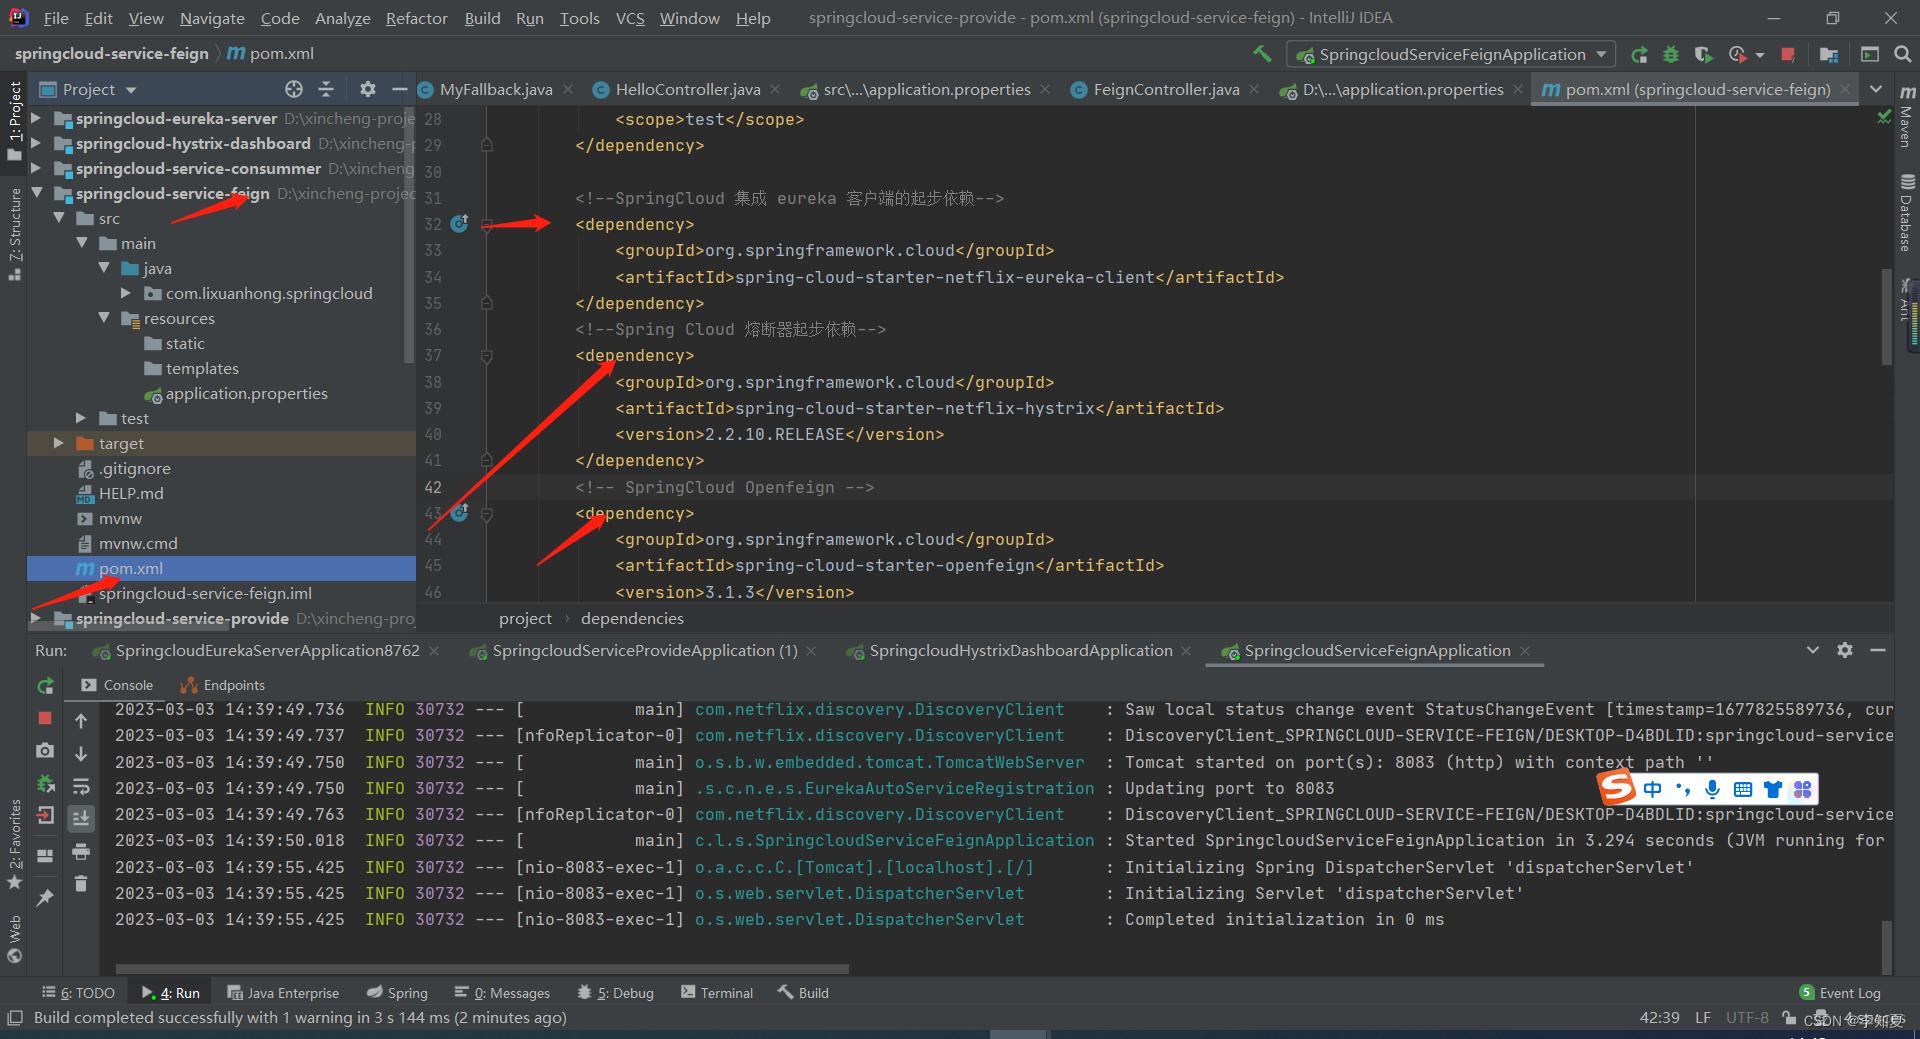Clear console output with the trash icon
The height and width of the screenshot is (1039, 1920).
coord(81,884)
